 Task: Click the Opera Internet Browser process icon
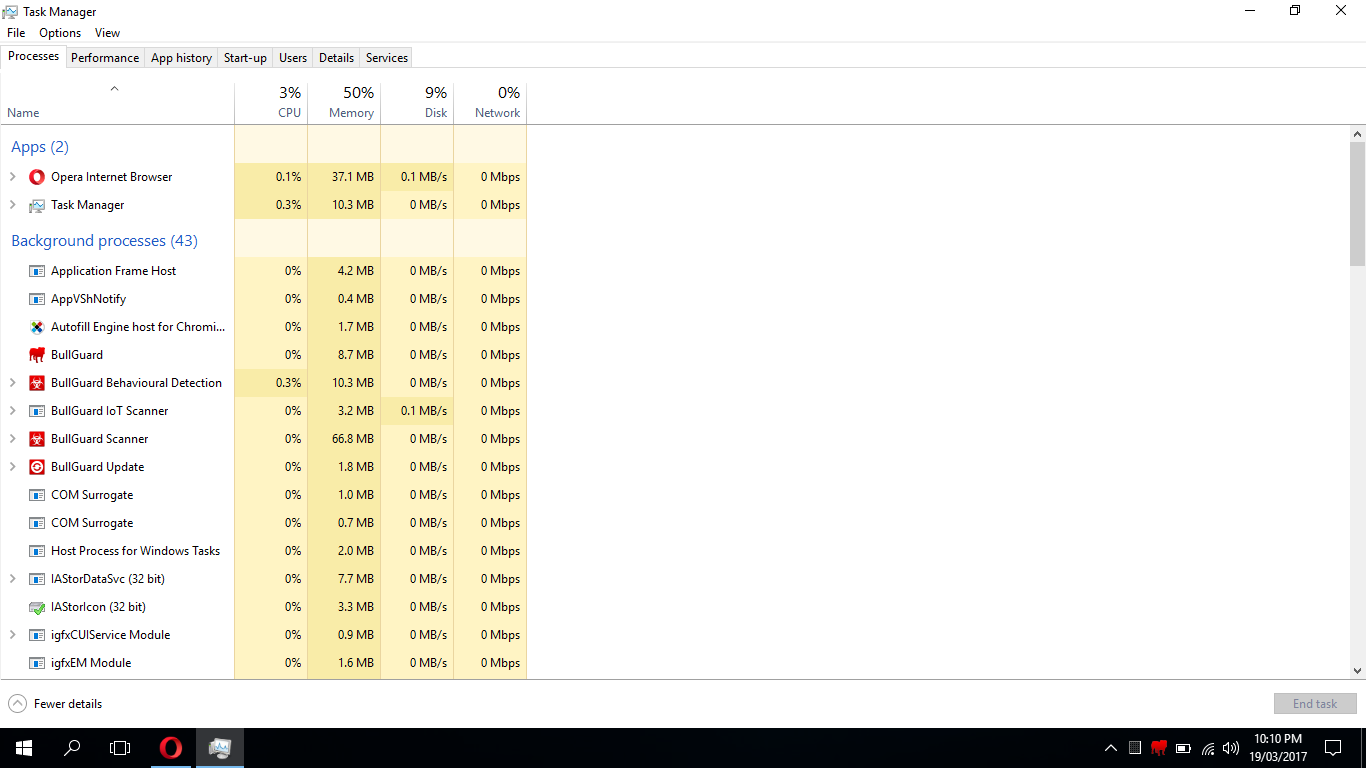coord(37,177)
